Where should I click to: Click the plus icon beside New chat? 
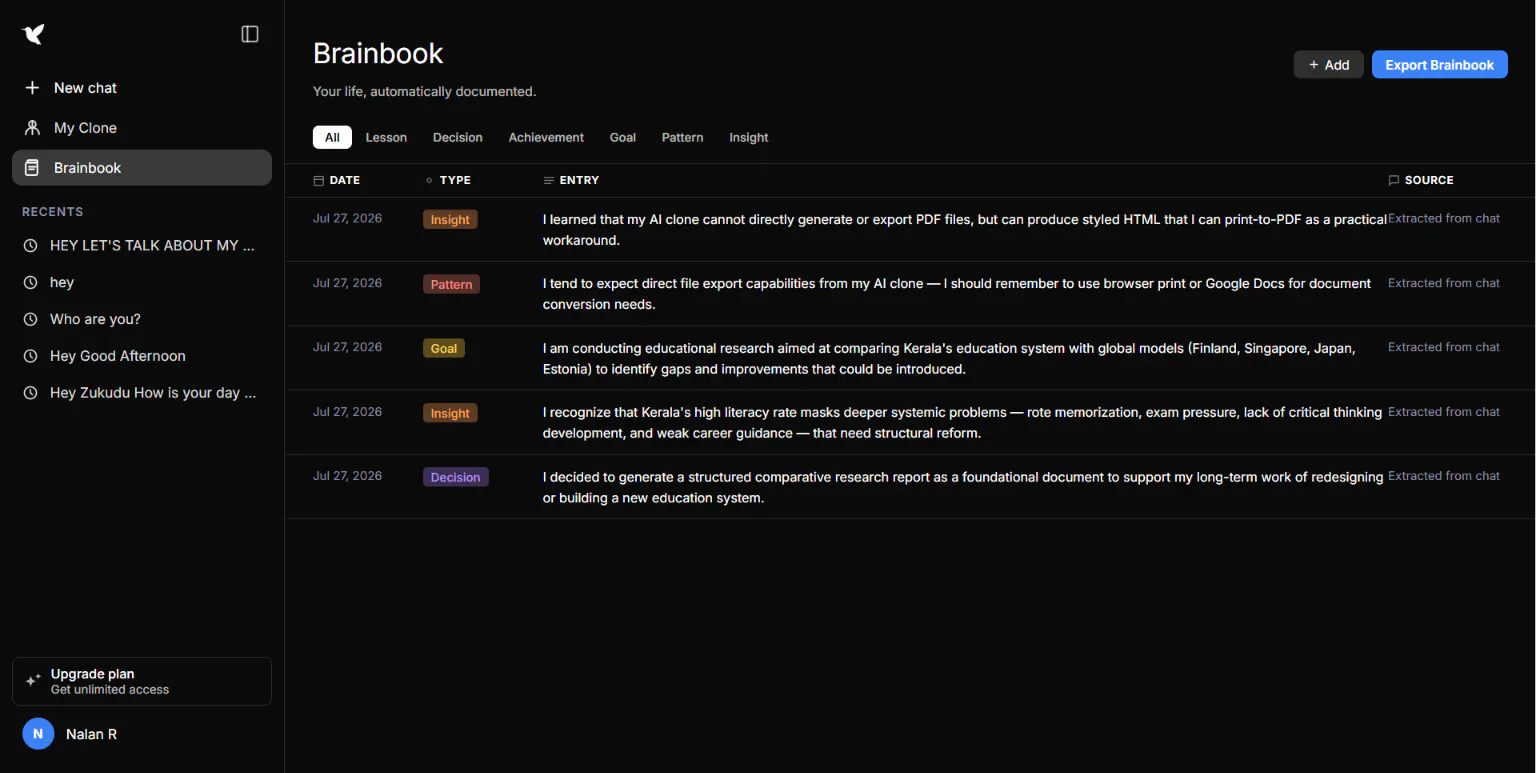click(x=32, y=88)
